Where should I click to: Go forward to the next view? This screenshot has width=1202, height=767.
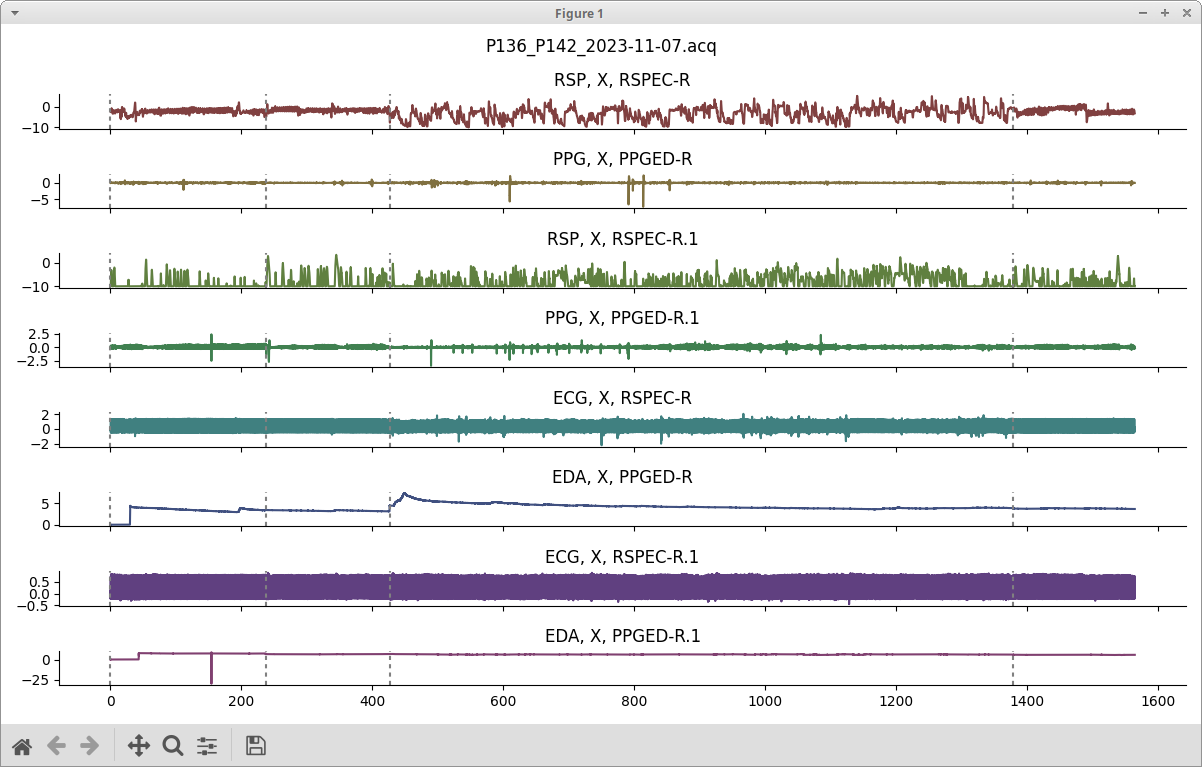tap(90, 745)
